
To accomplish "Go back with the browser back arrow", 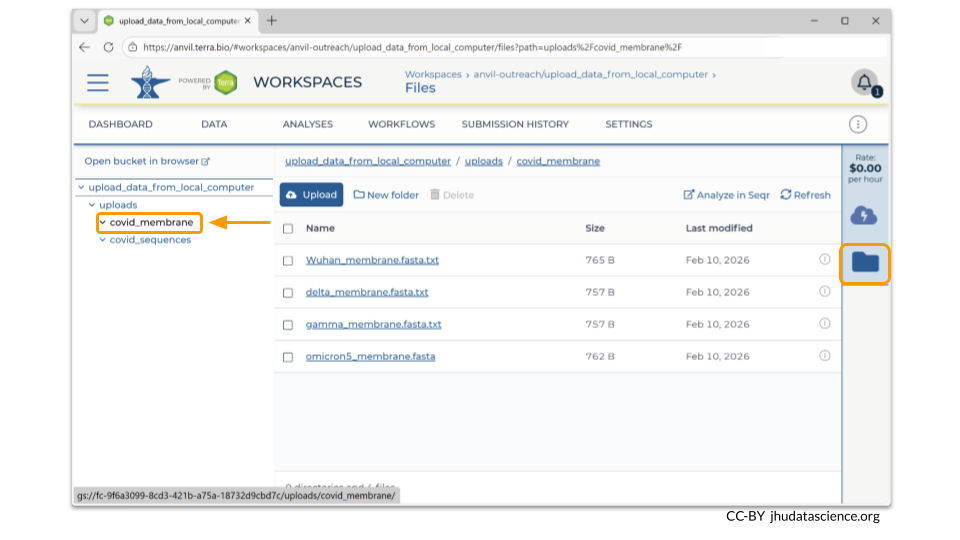I will tap(84, 47).
